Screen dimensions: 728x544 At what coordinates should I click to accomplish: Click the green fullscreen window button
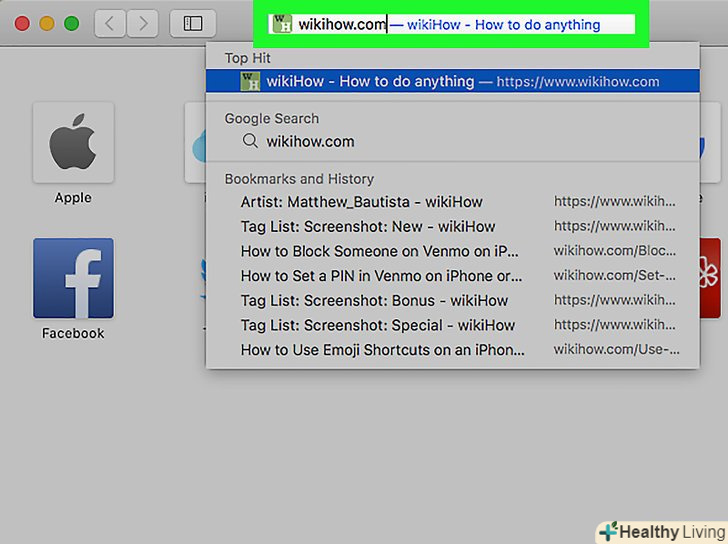tap(72, 23)
